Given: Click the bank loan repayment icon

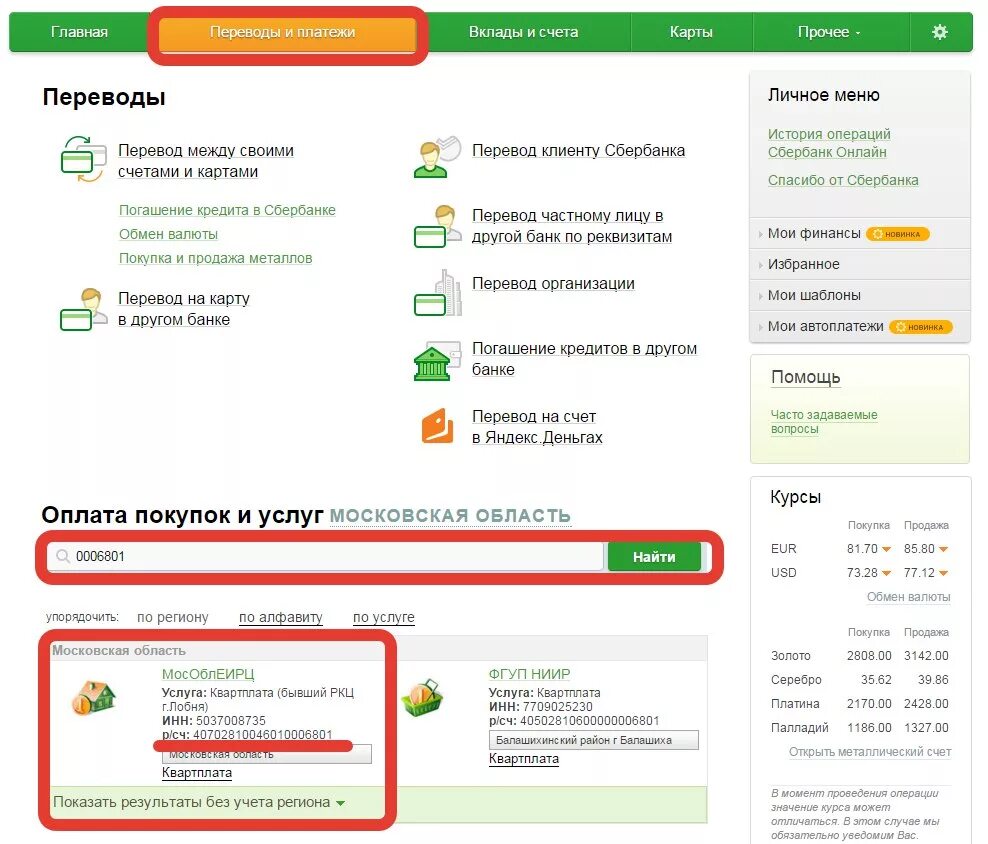Looking at the screenshot, I should click(437, 361).
